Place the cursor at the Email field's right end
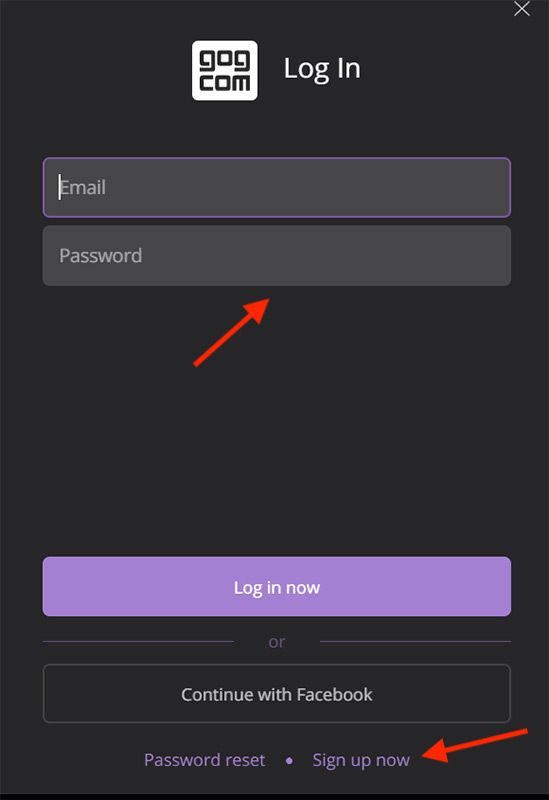The image size is (549, 800). click(x=500, y=187)
